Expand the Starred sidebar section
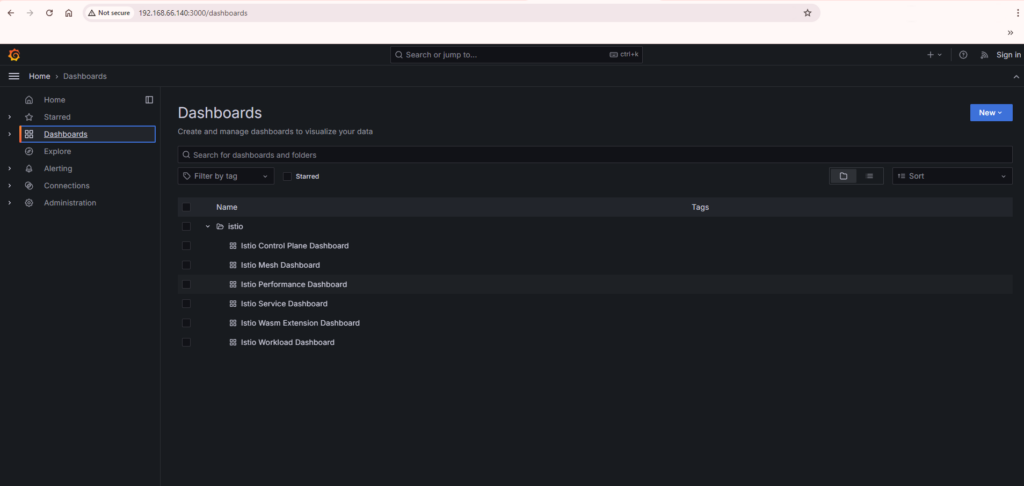The height and width of the screenshot is (486, 1024). pyautogui.click(x=9, y=117)
